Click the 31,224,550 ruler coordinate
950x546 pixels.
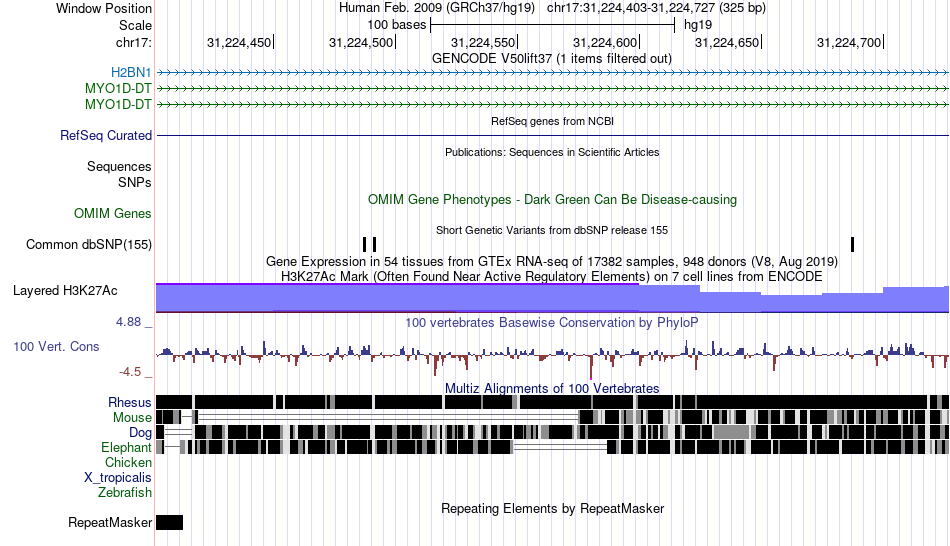[x=483, y=42]
